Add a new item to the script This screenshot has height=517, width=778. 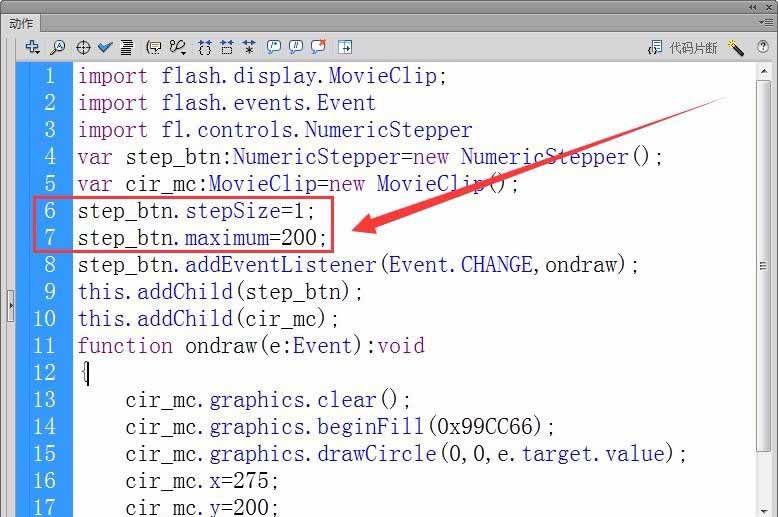pyautogui.click(x=32, y=47)
